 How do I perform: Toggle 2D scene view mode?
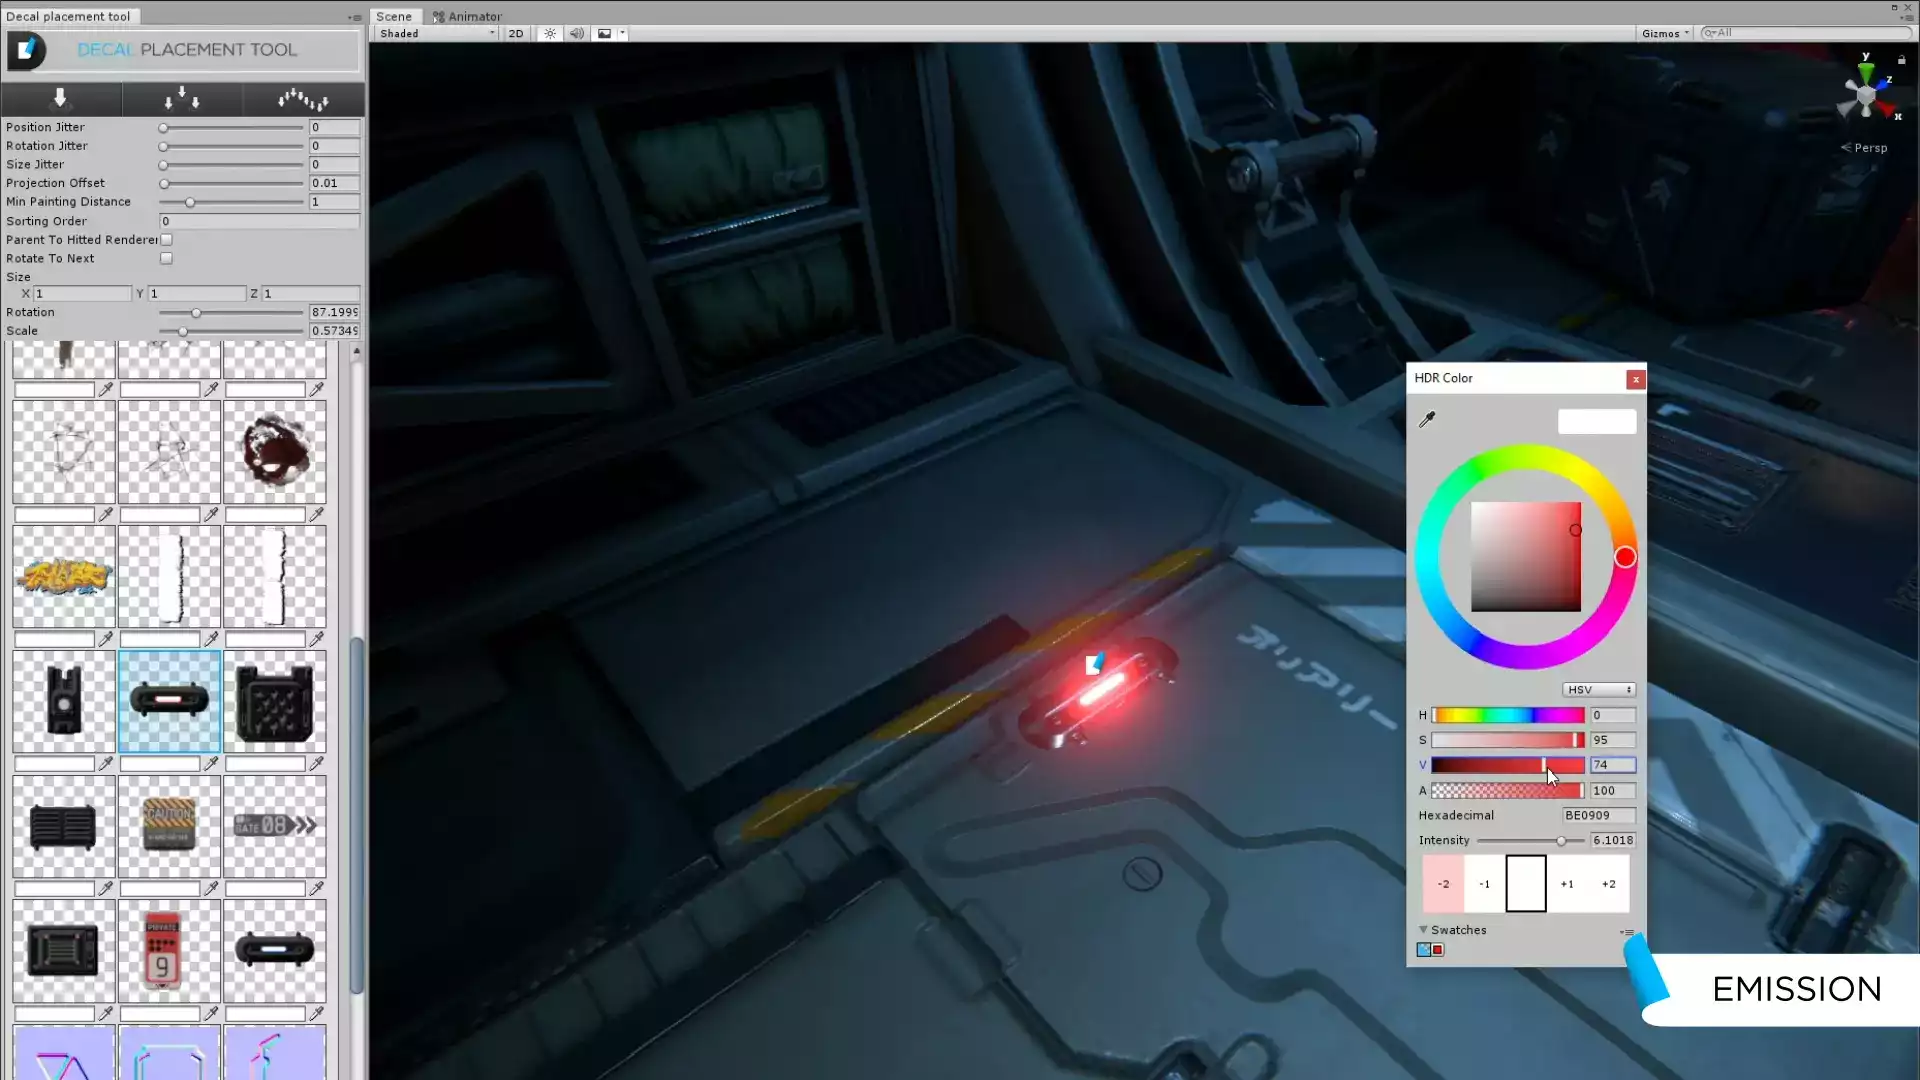(516, 33)
